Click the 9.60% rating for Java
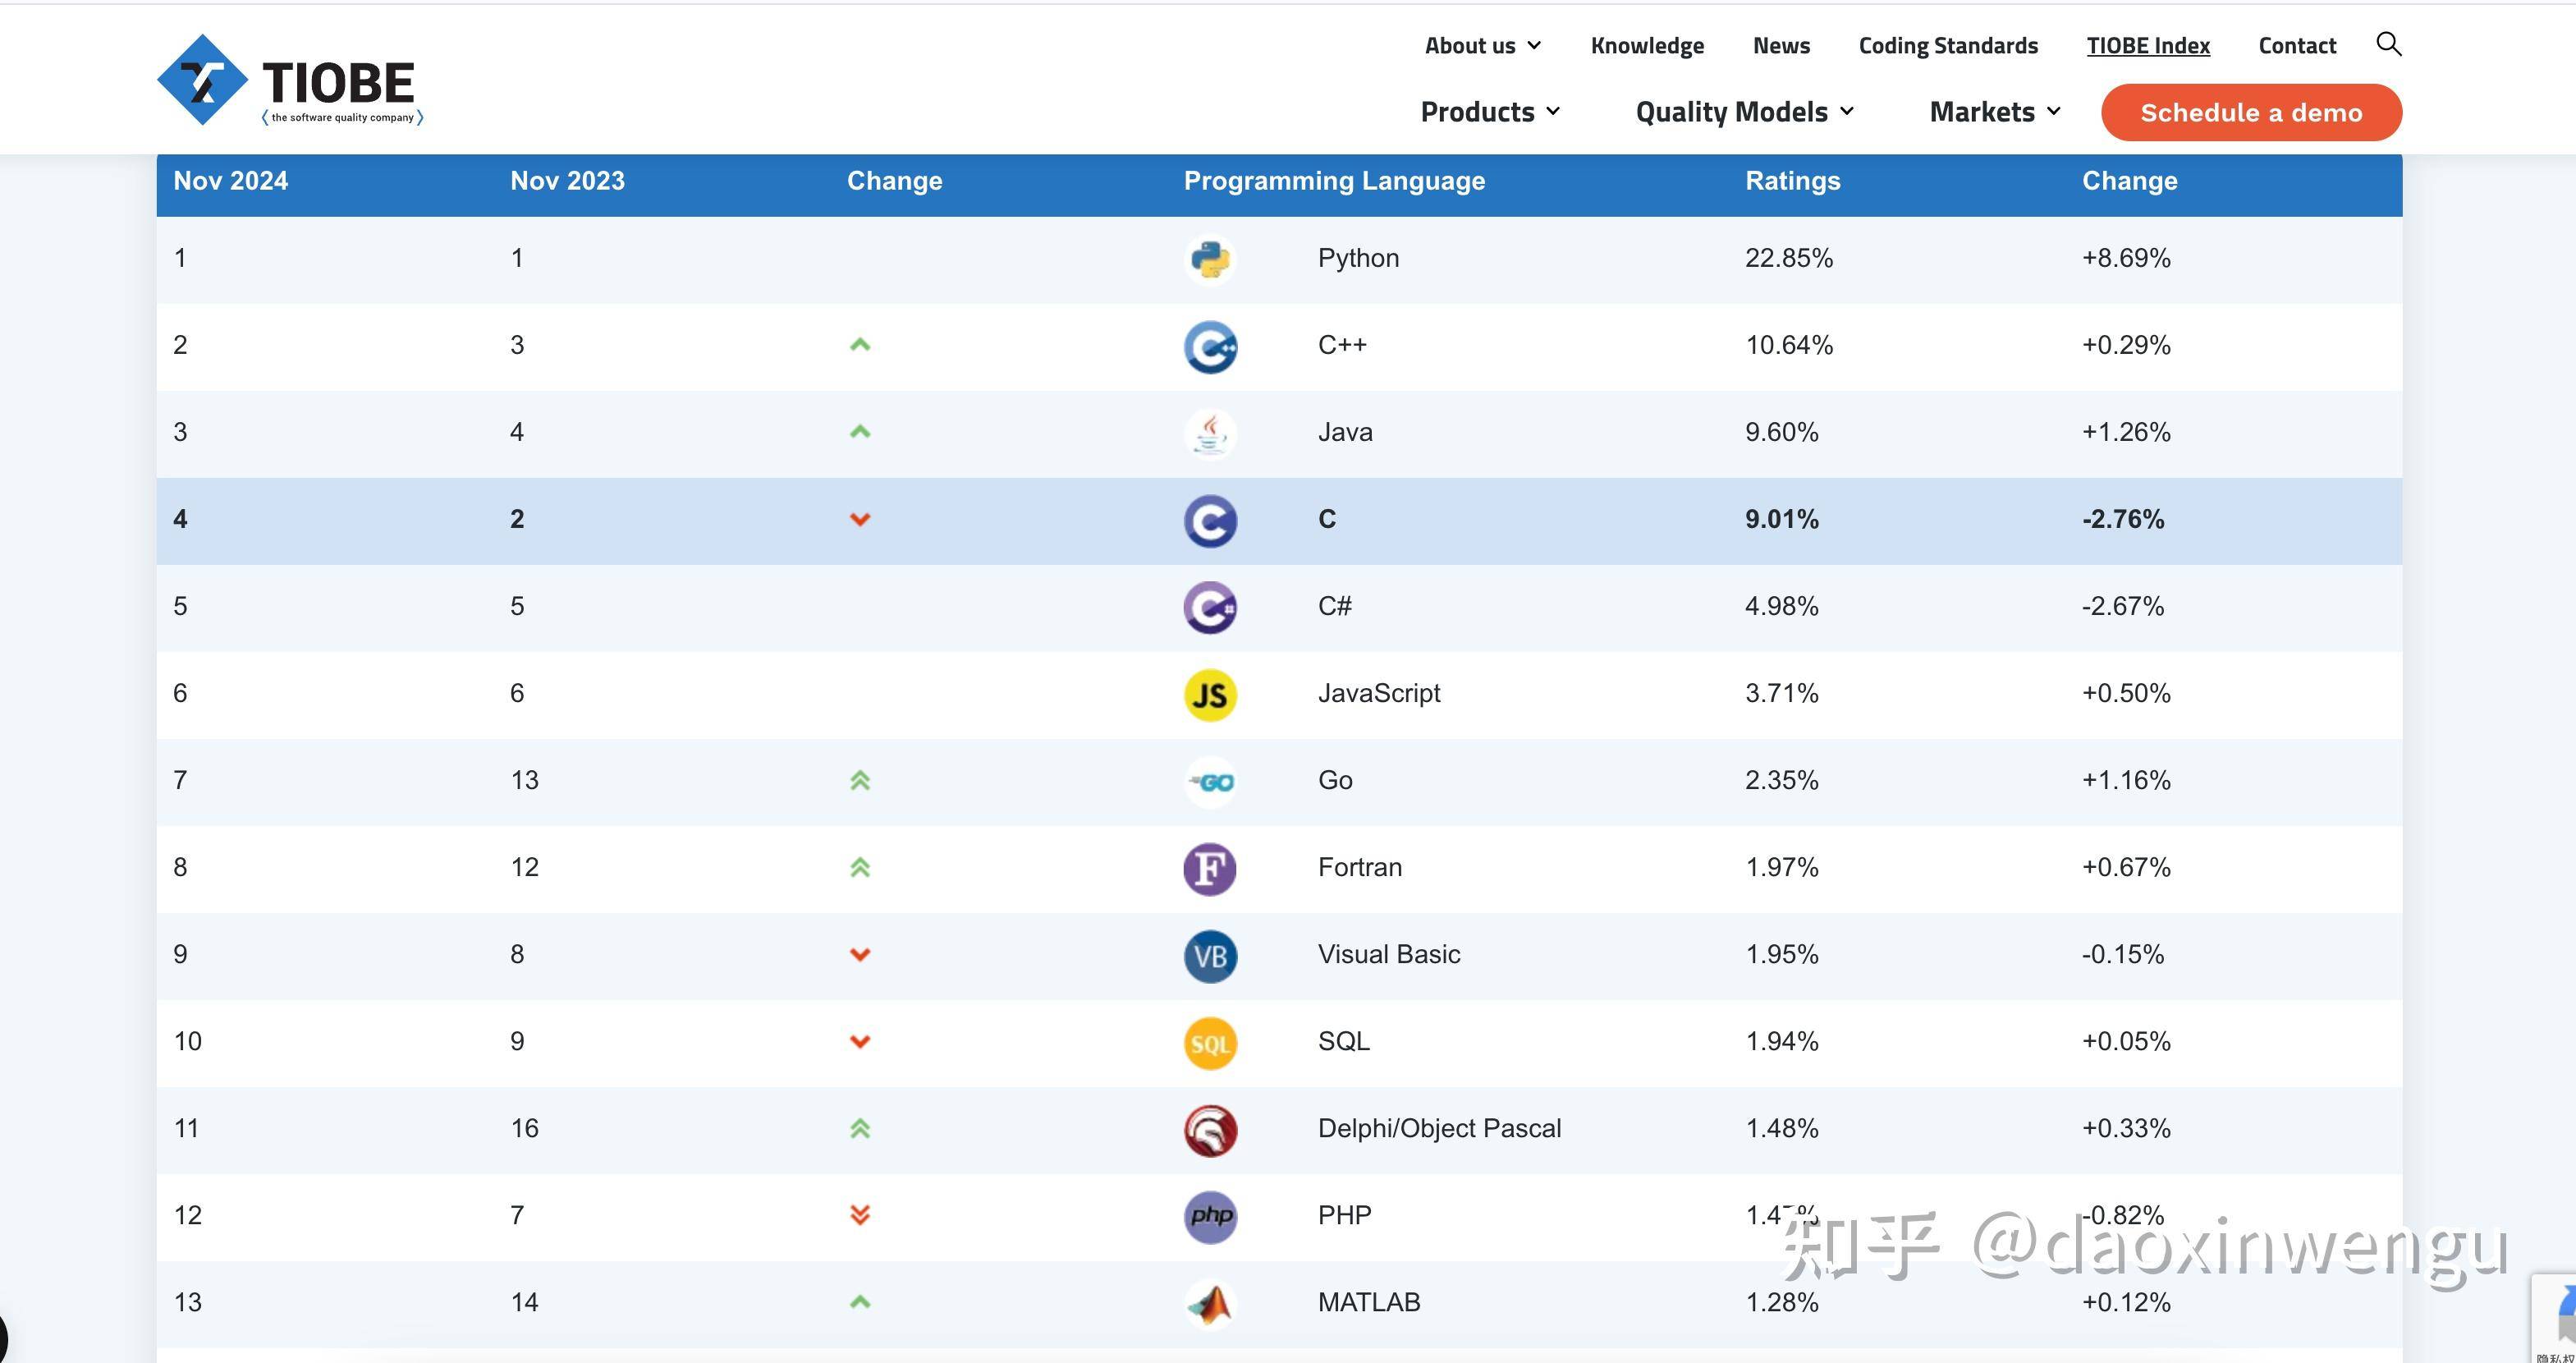This screenshot has height=1363, width=2576. [x=1781, y=432]
